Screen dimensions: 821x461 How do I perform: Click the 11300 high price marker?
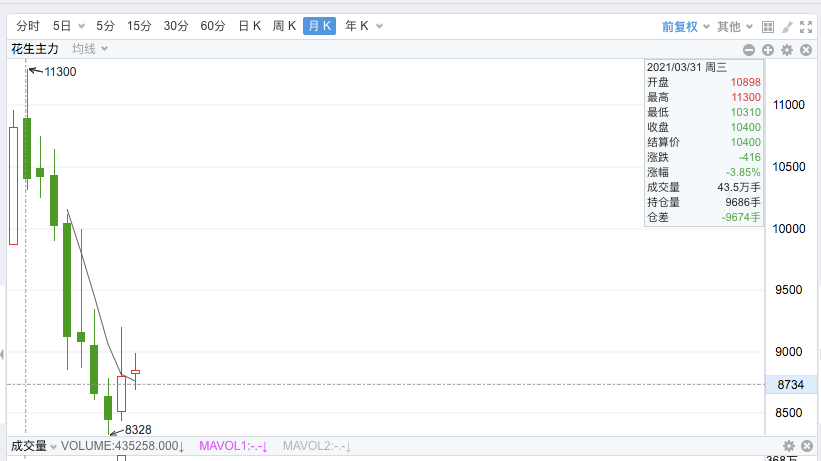click(60, 72)
